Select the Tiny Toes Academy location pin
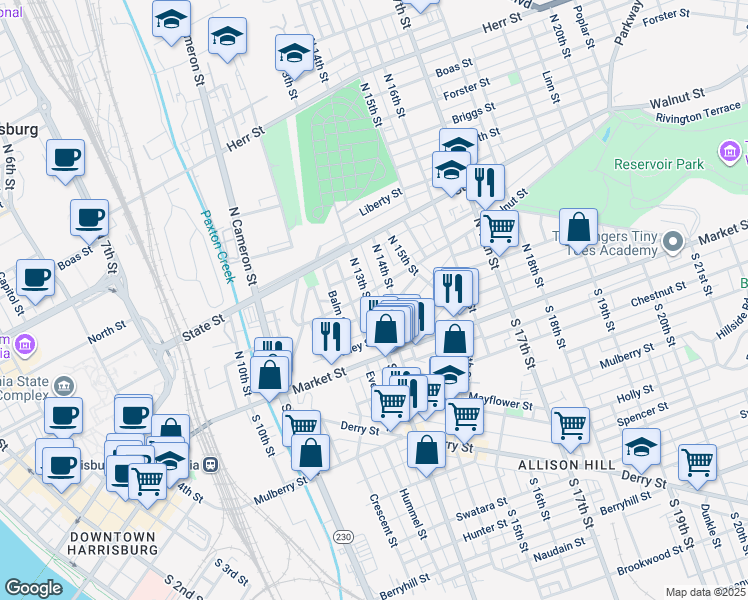This screenshot has width=748, height=600. (673, 242)
